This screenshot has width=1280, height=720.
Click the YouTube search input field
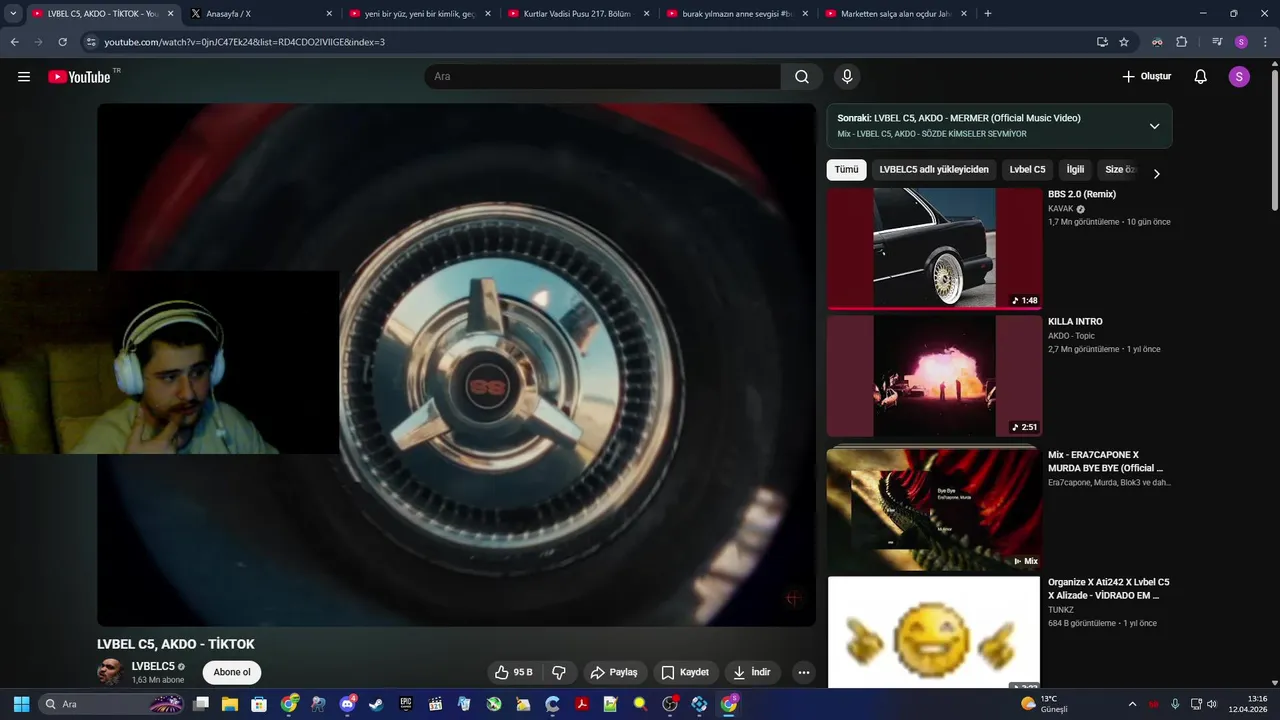602,77
